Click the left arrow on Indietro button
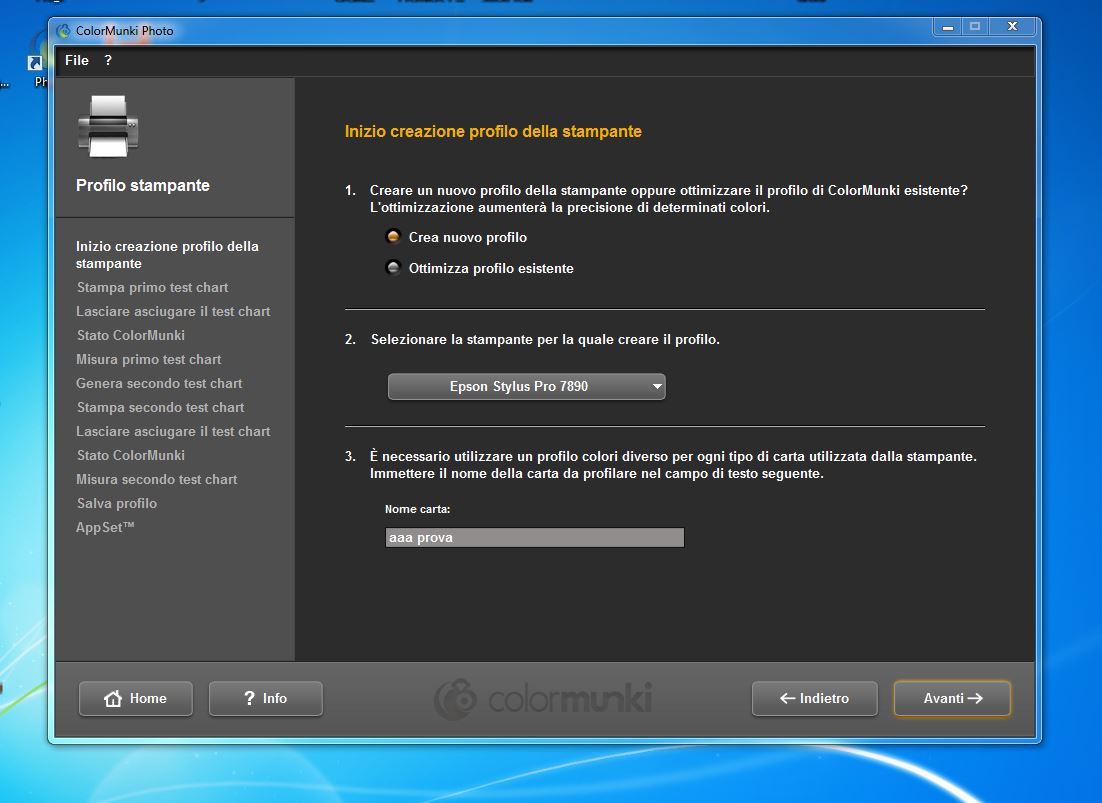Viewport: 1102px width, 803px height. [x=787, y=698]
